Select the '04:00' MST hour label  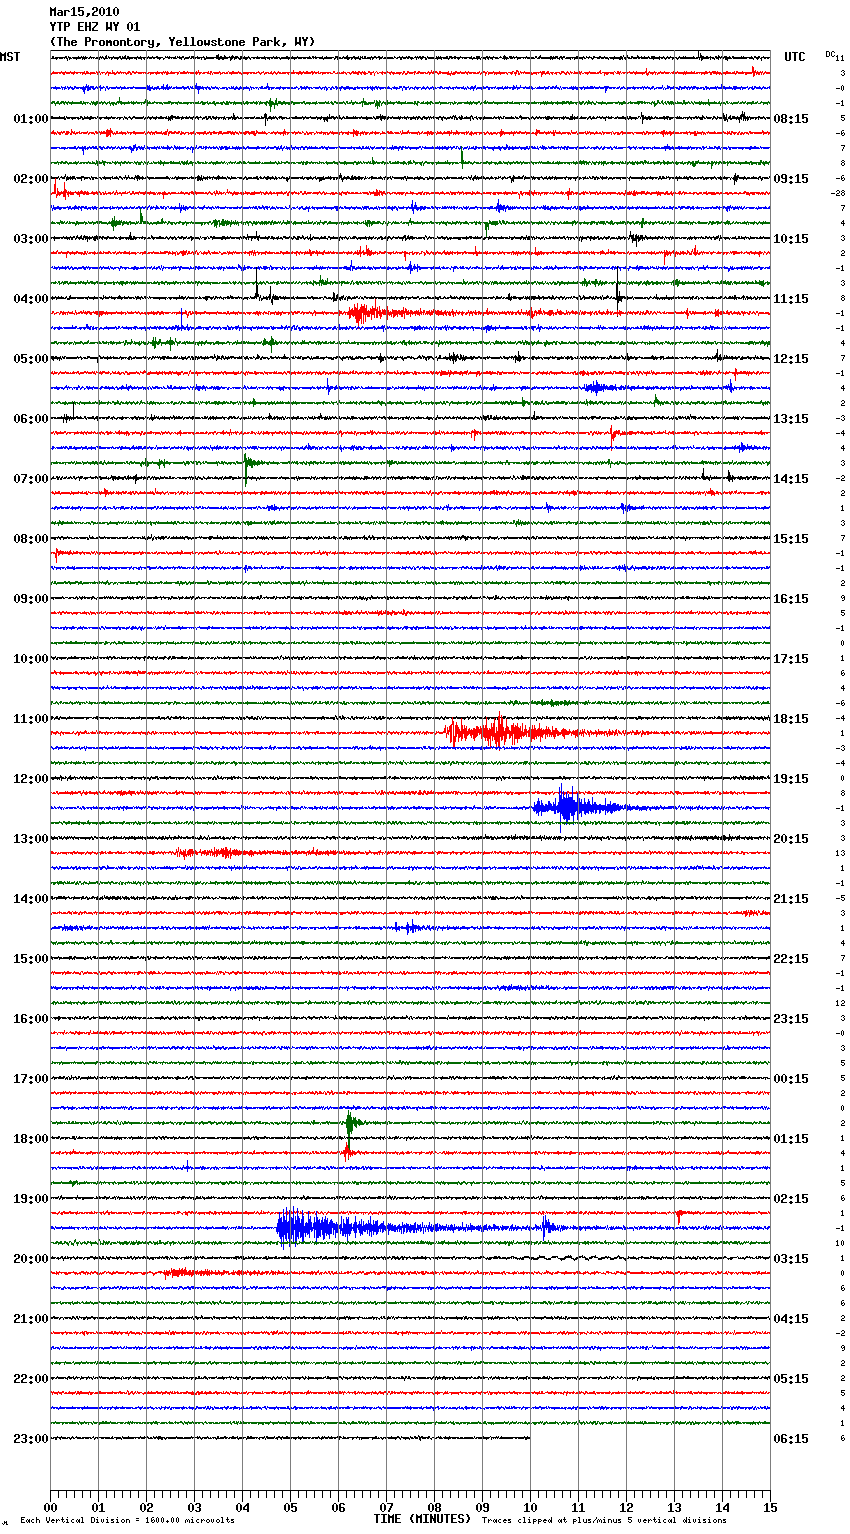[x=31, y=298]
